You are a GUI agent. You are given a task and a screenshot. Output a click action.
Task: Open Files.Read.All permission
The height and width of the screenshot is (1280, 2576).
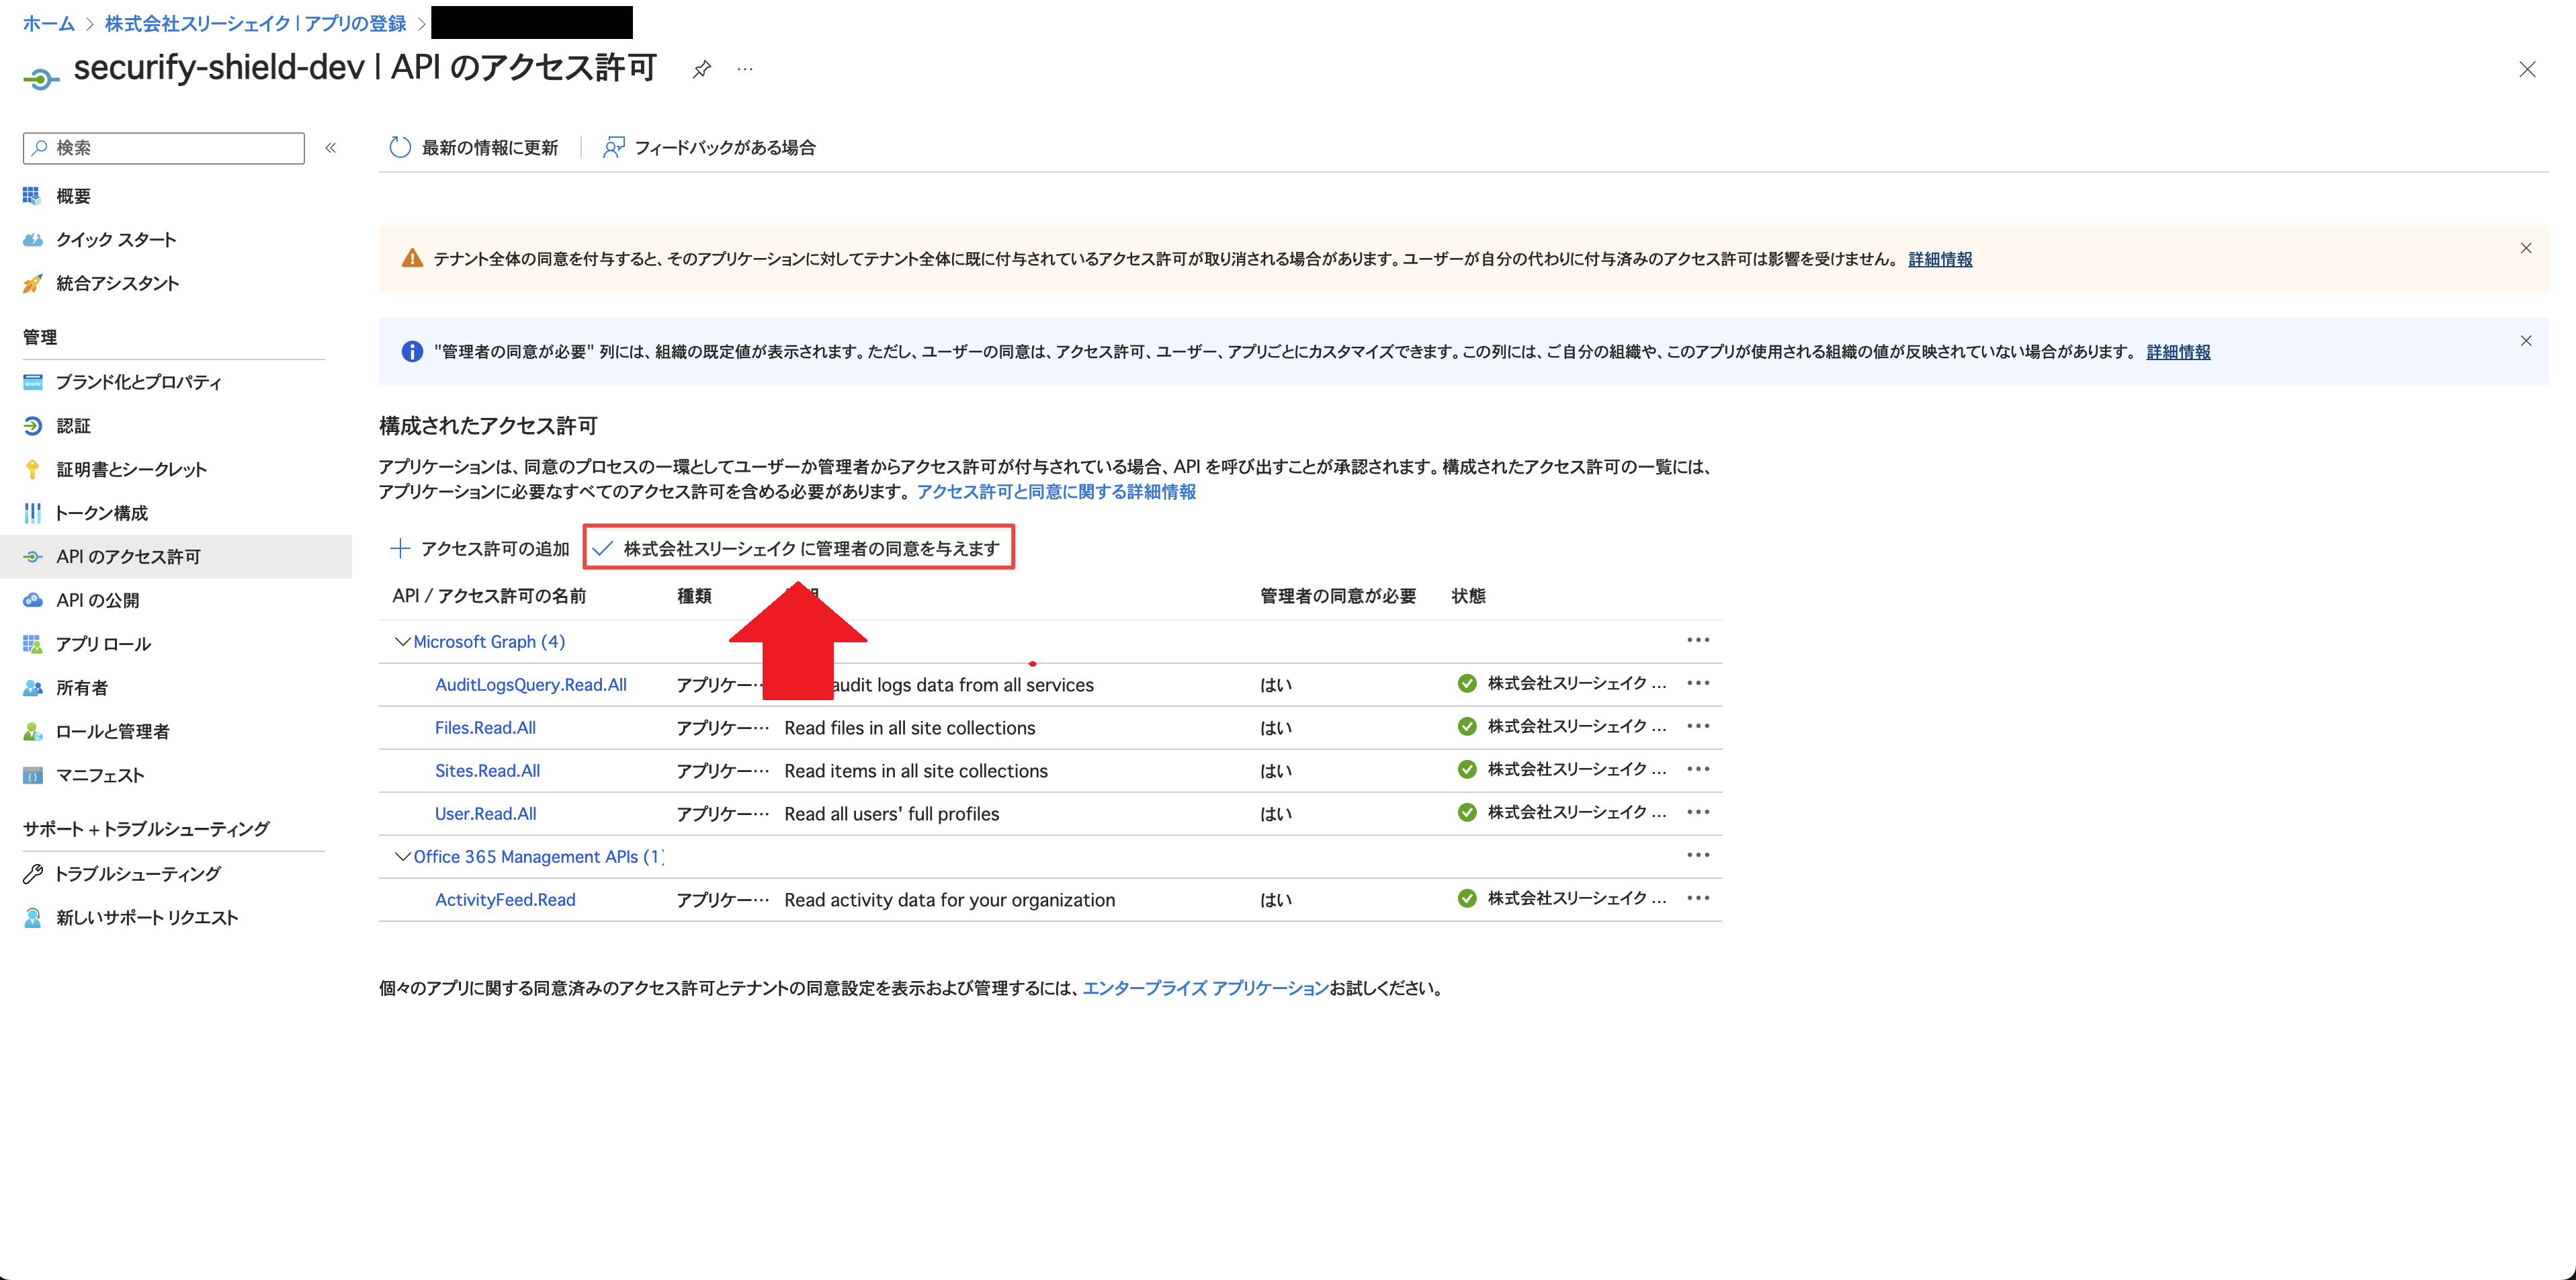[485, 728]
